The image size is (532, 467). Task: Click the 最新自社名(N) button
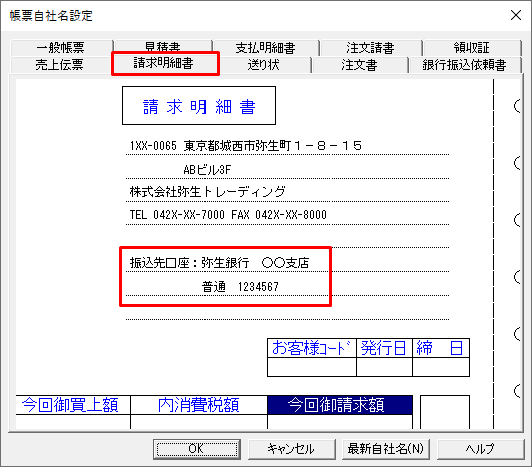coord(386,449)
